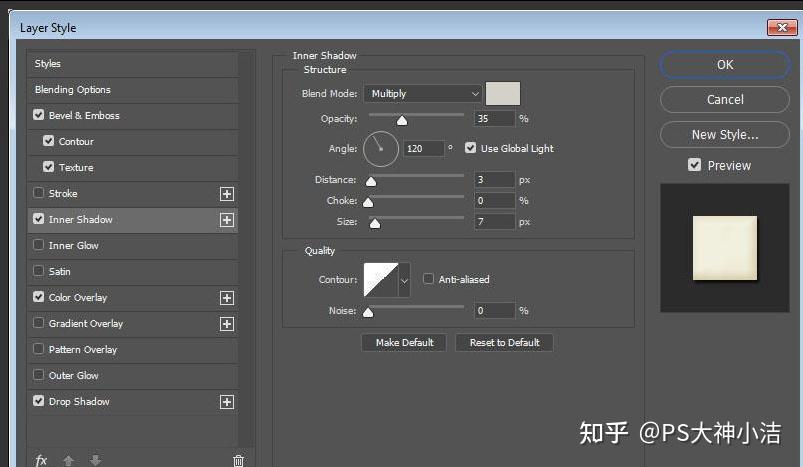Uncheck the Color Overlay checkbox
Viewport: 803px width, 467px height.
click(38, 297)
